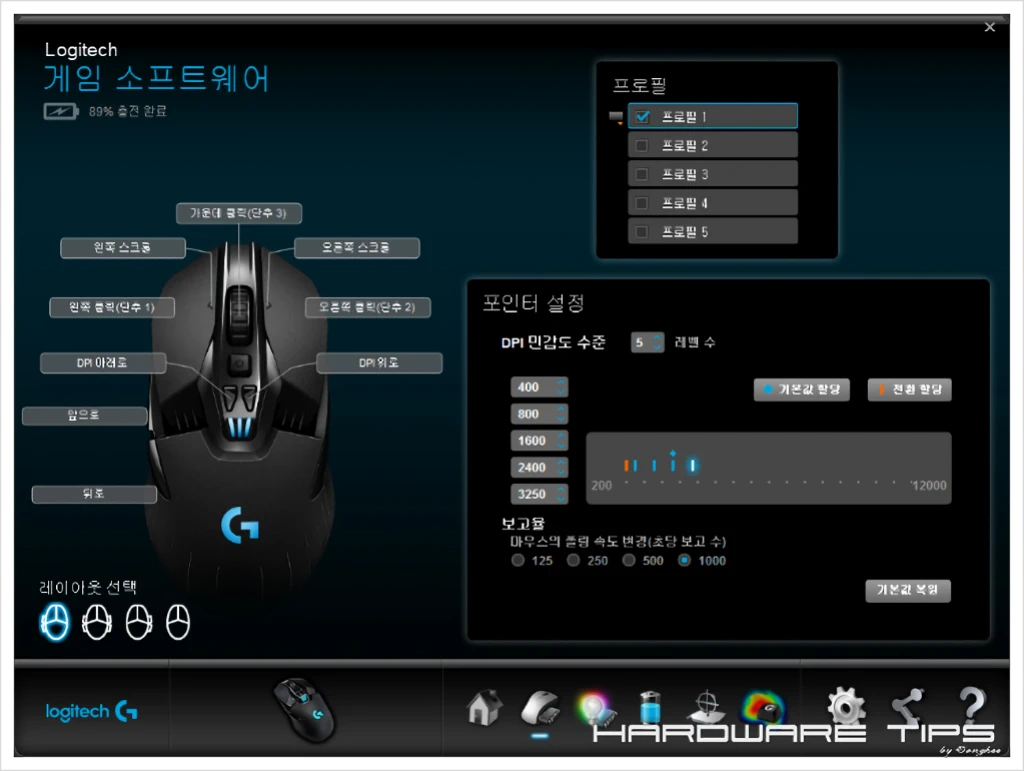
Task: Select the 뒤로 button label
Action: point(94,494)
